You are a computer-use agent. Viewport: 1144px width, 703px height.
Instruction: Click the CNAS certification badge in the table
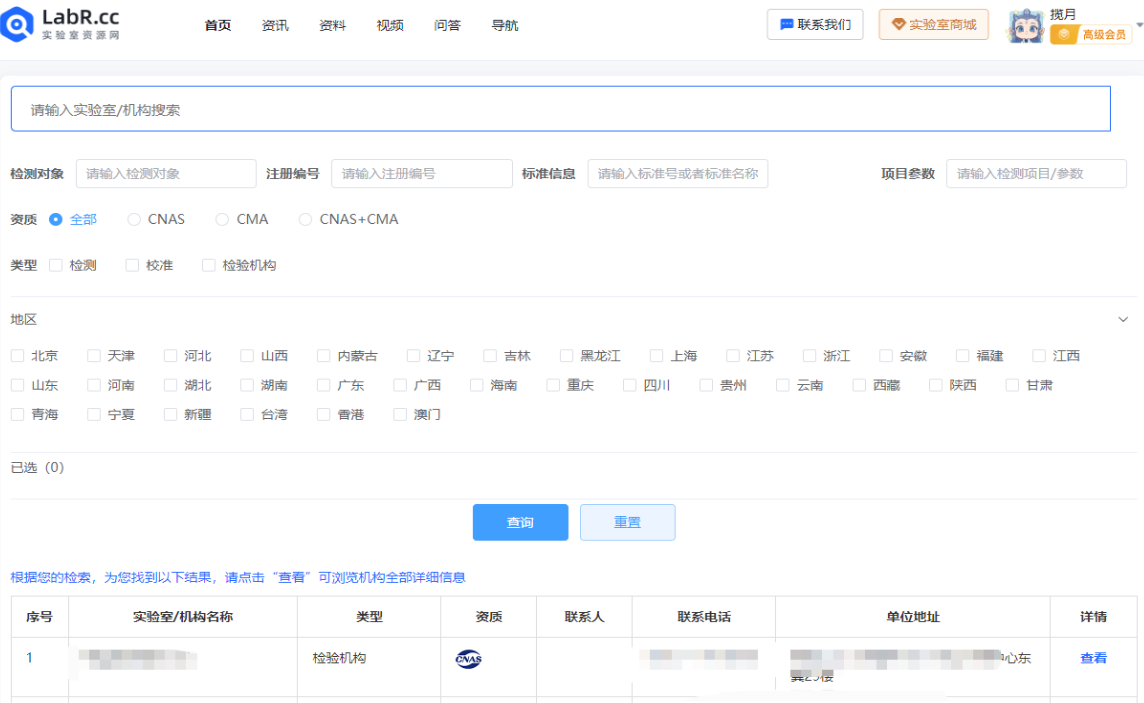click(467, 659)
